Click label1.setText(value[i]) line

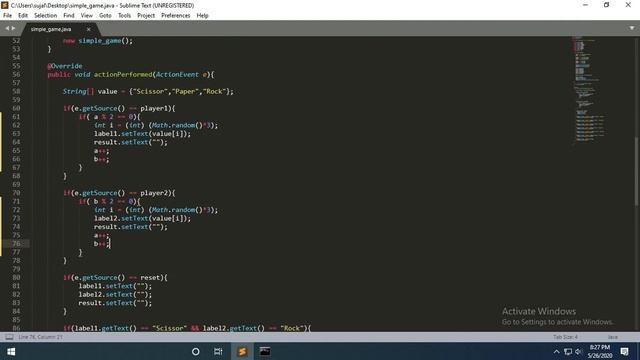click(142, 133)
